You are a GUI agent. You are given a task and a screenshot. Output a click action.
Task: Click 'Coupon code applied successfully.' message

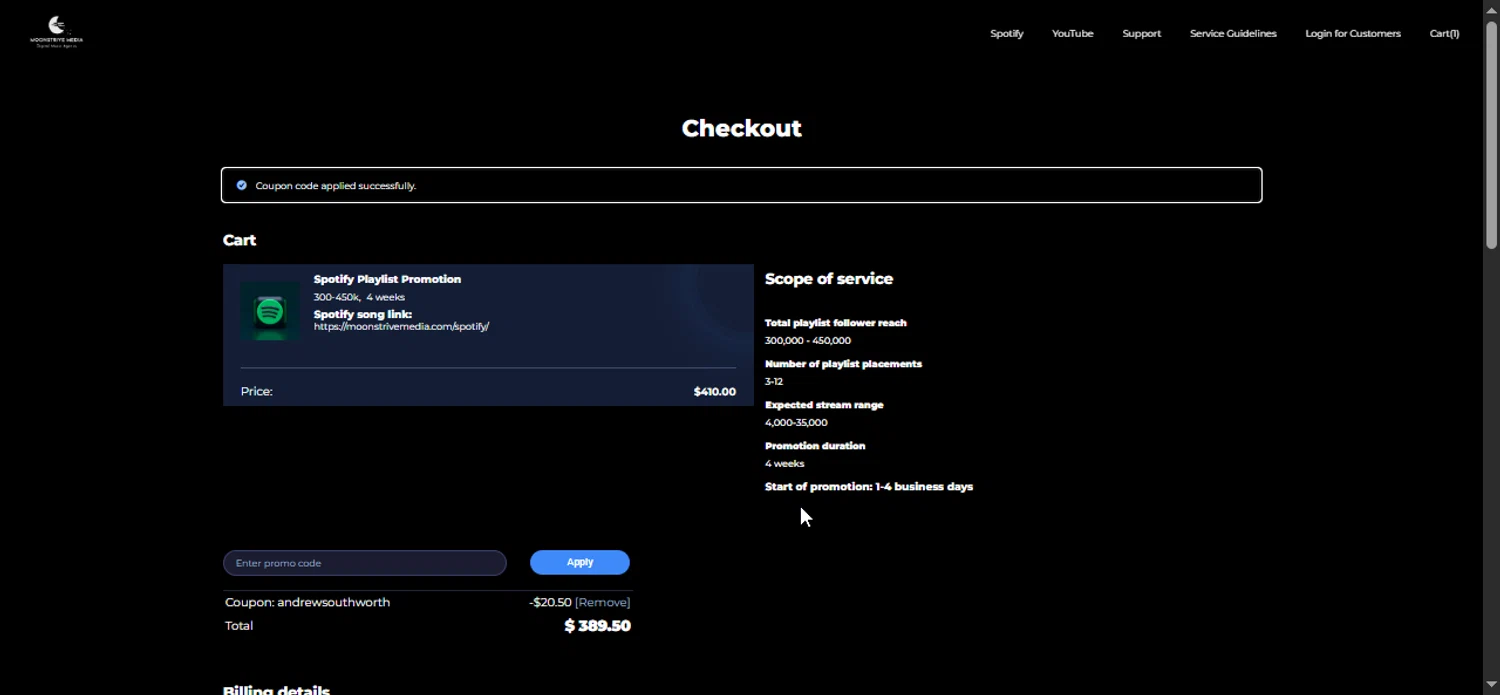coord(335,186)
